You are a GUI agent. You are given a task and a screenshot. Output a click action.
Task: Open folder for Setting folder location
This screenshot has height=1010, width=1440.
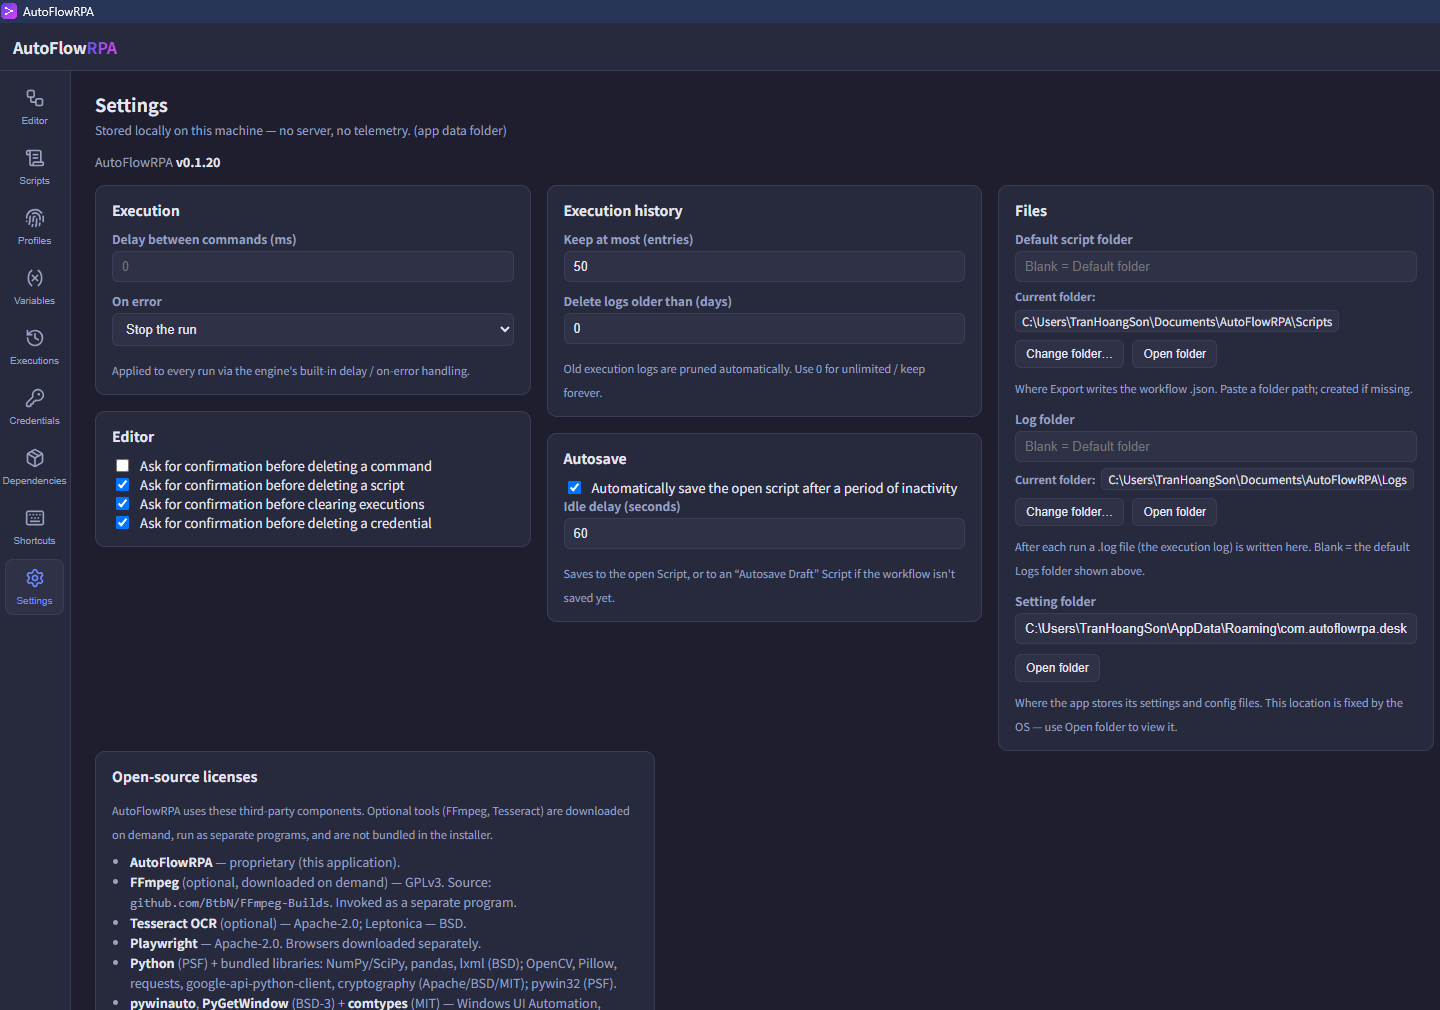[x=1057, y=668]
